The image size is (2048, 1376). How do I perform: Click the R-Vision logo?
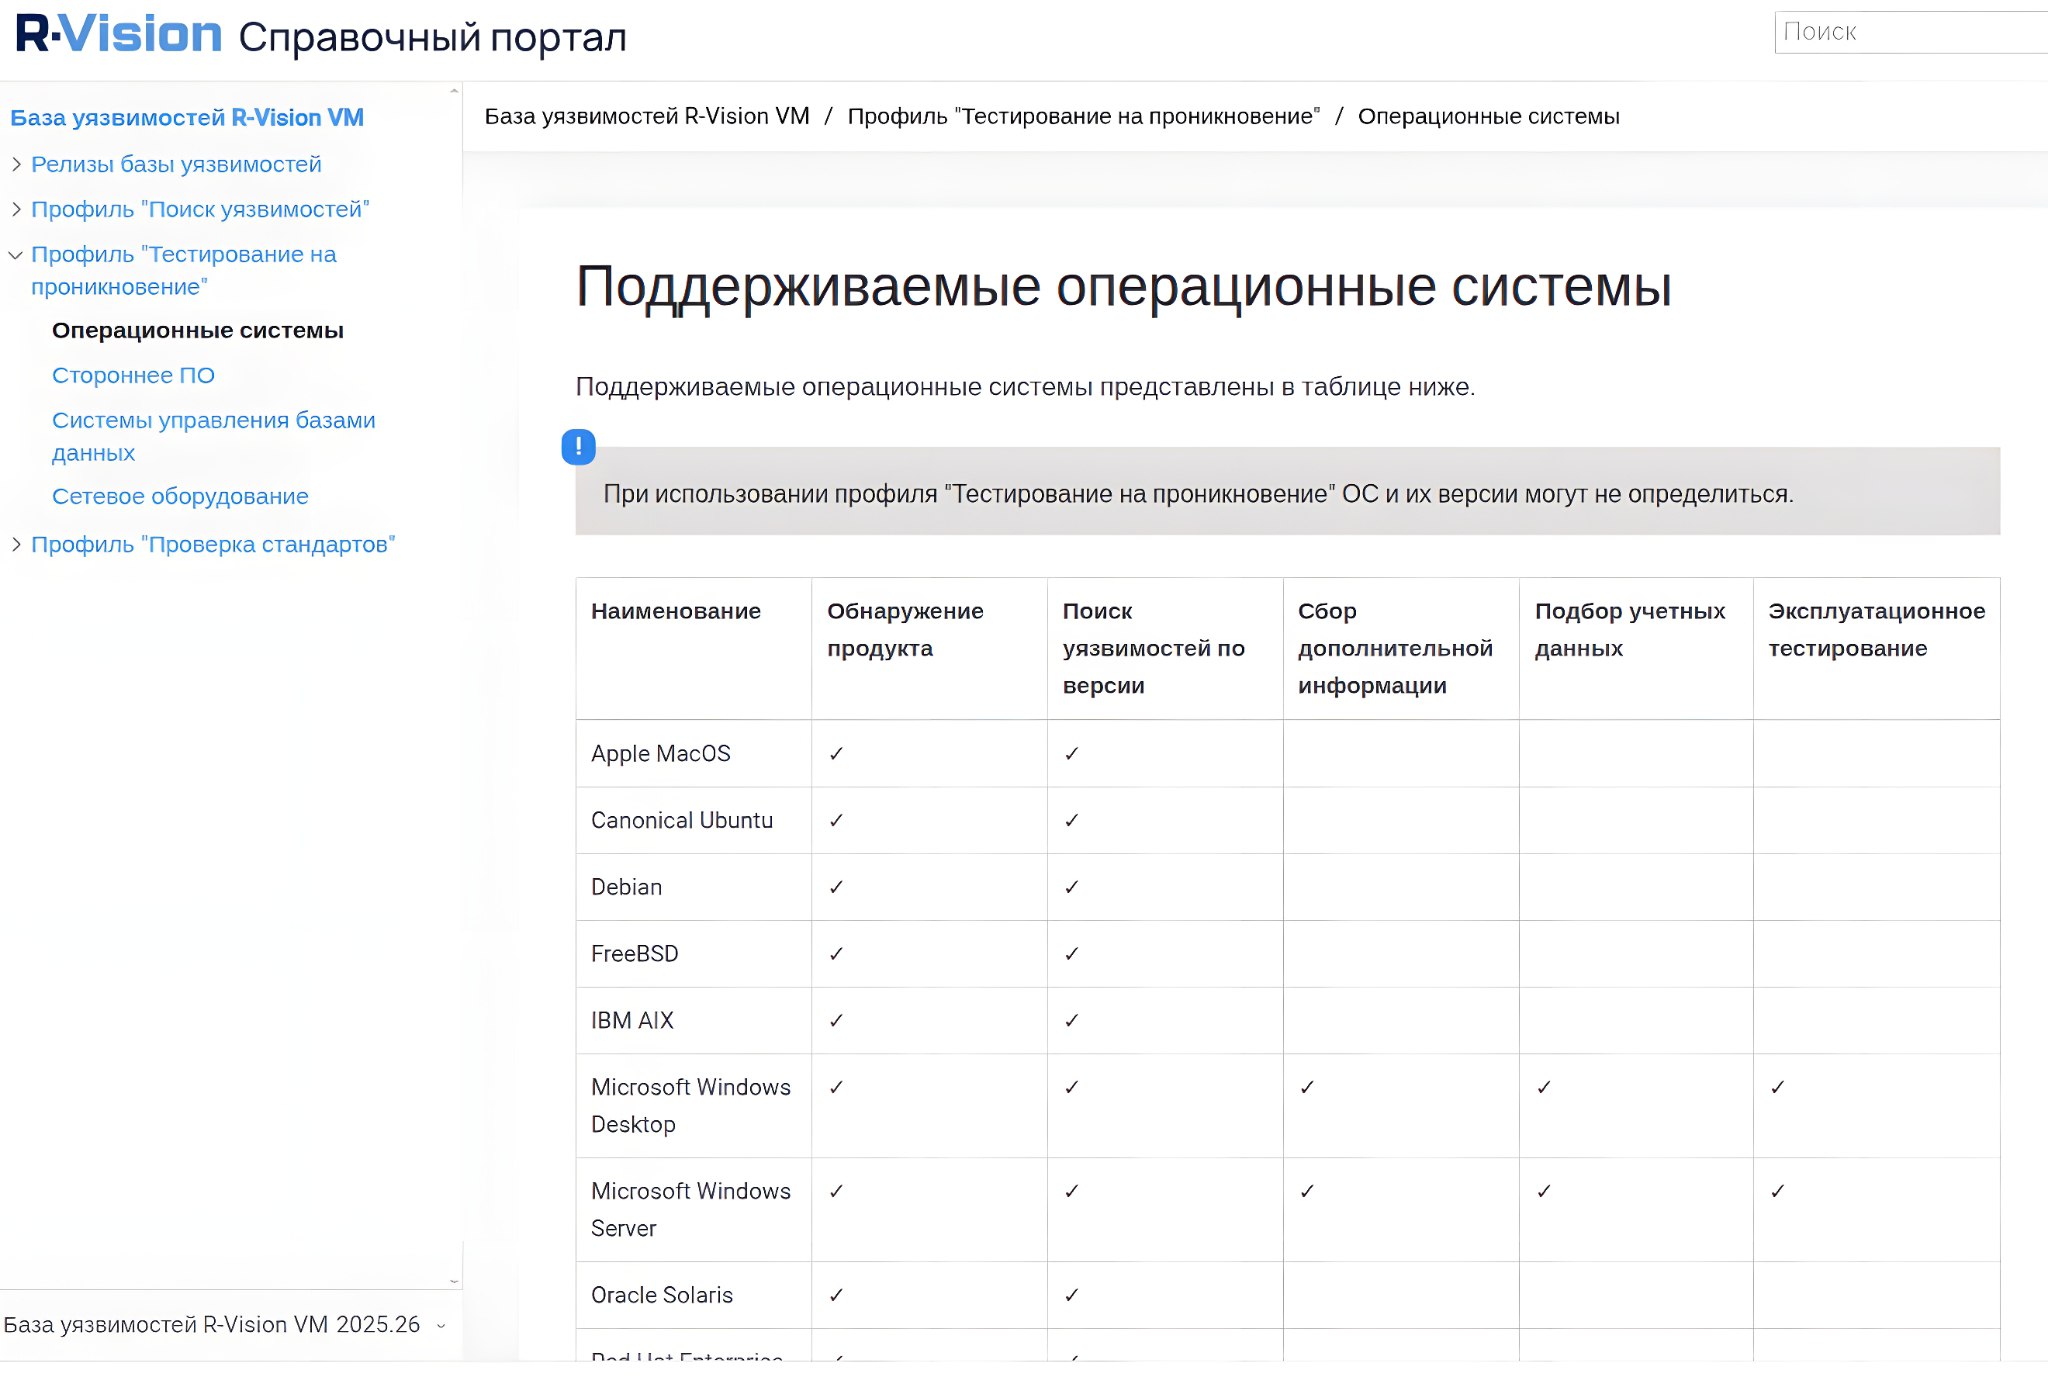(x=119, y=34)
